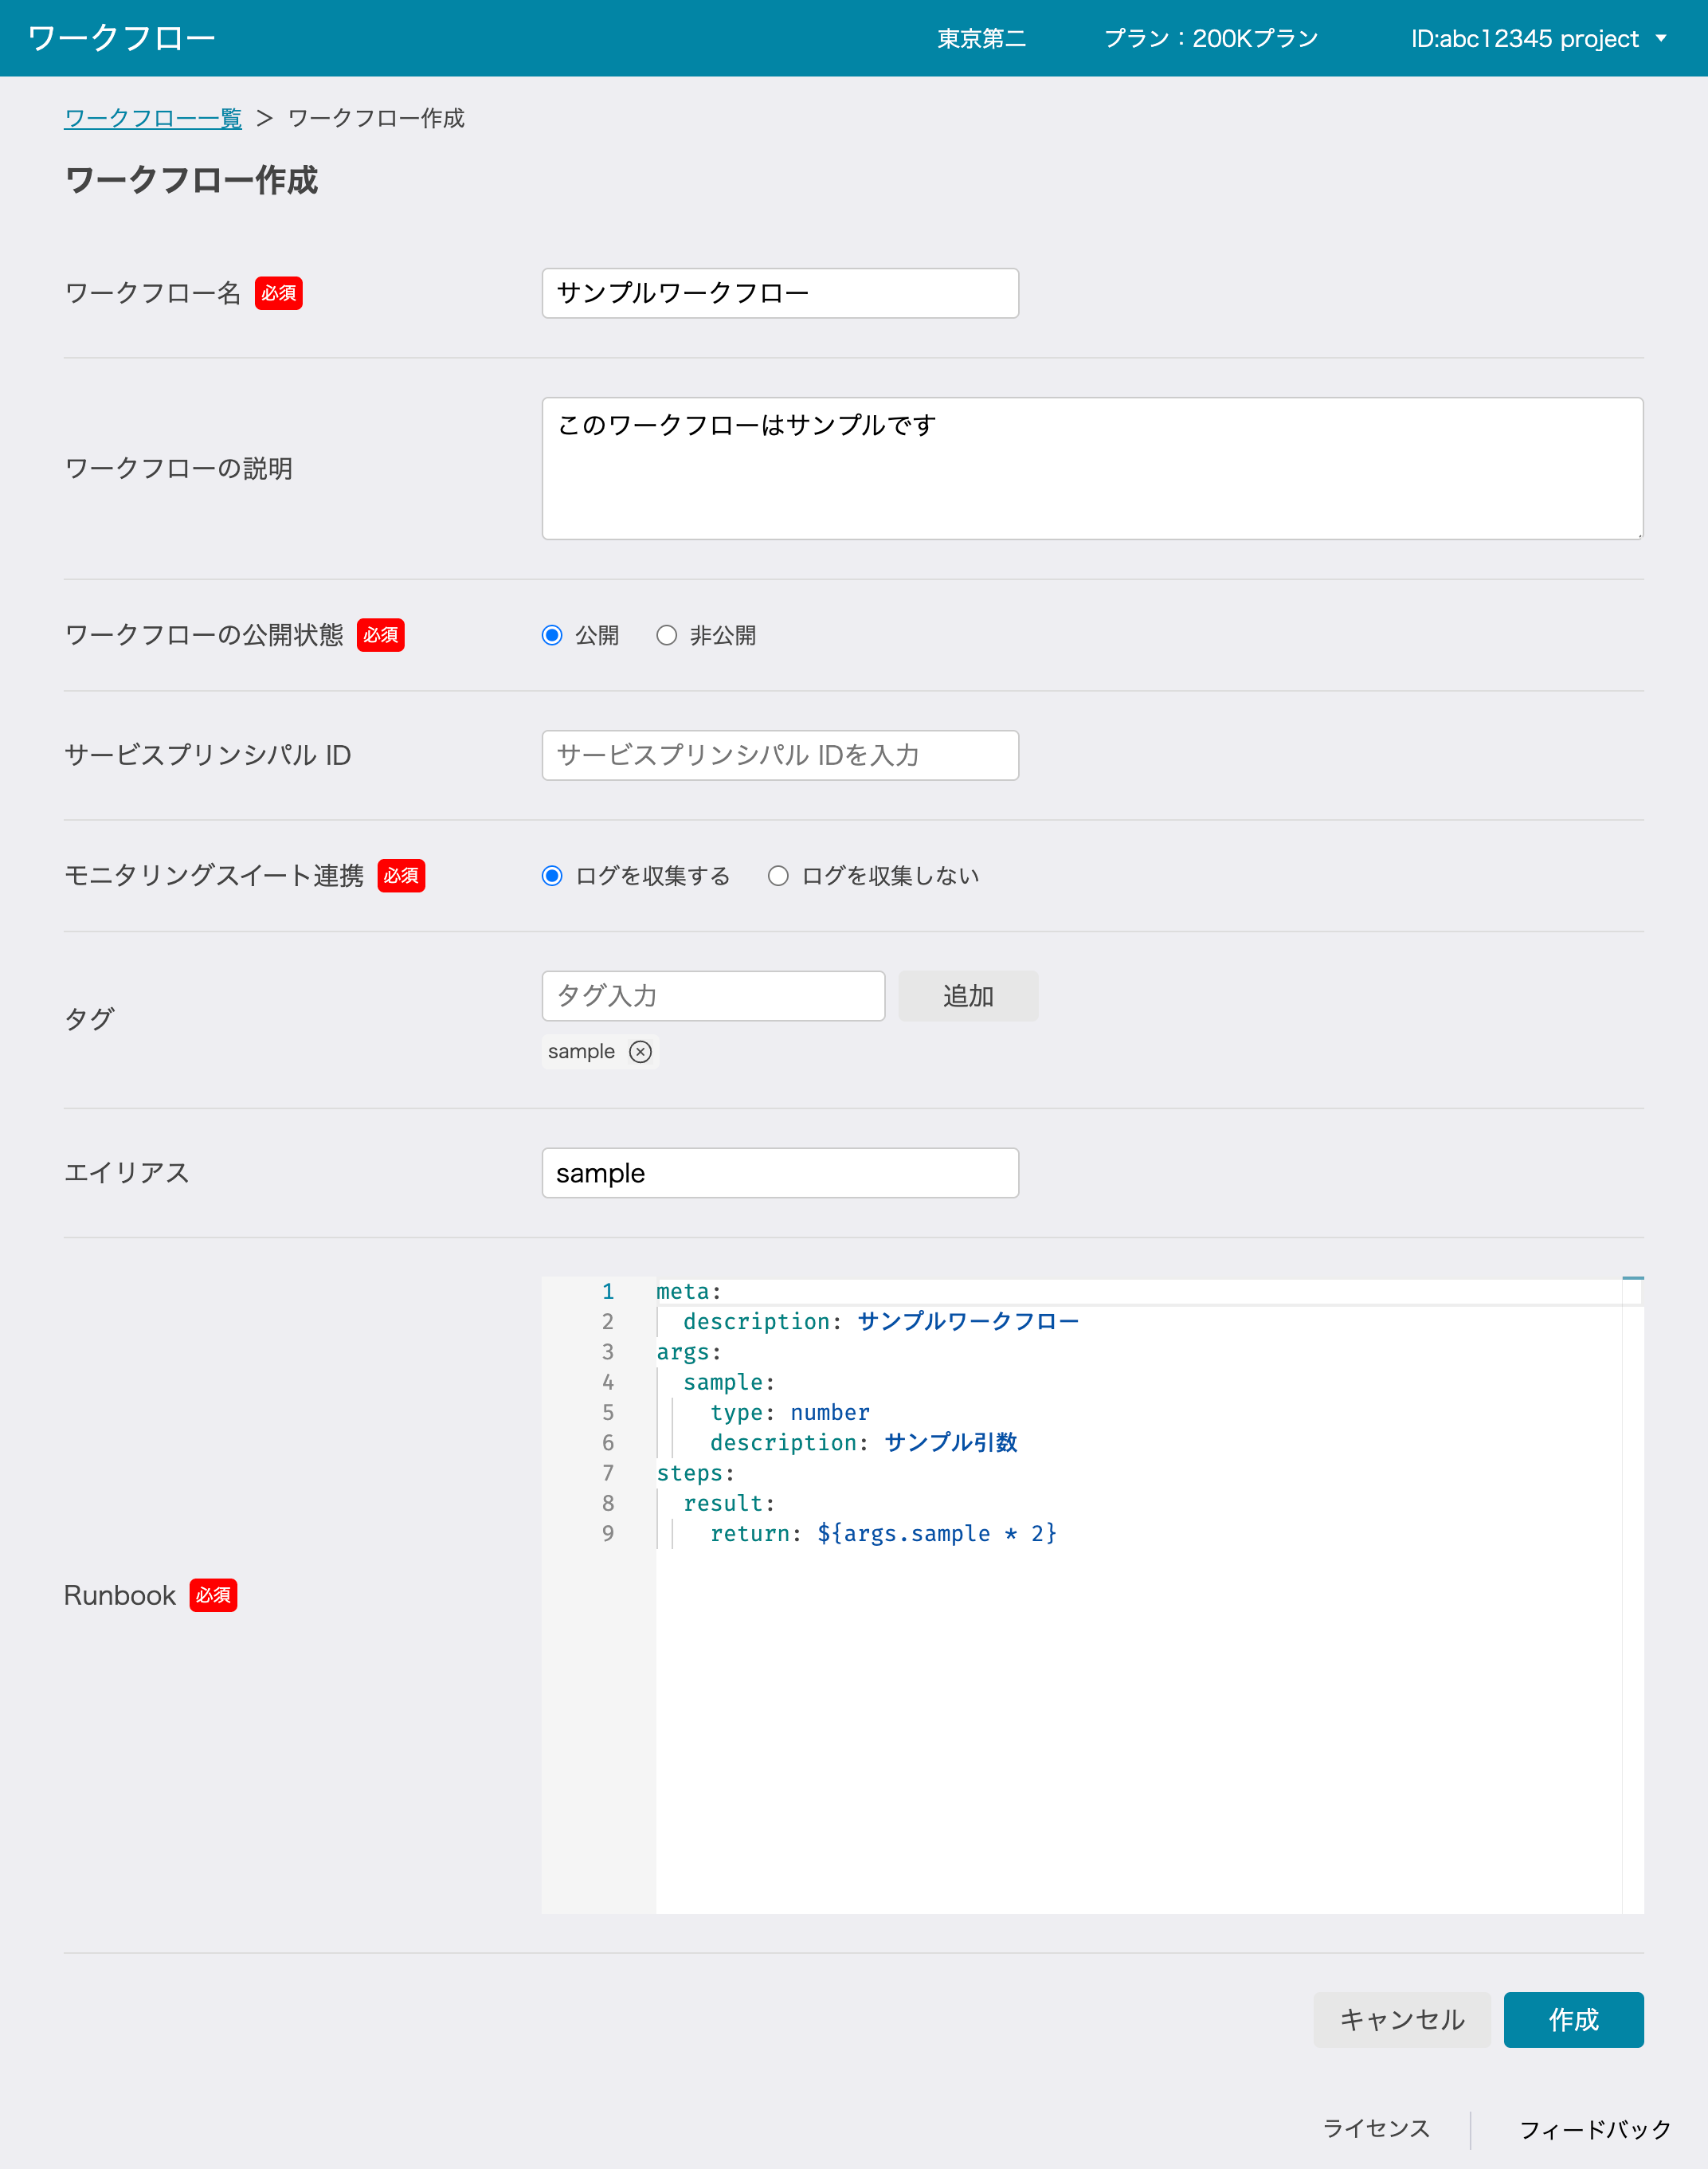Screen dimensions: 1708x2169
Task: Click the ライセンス link
Action: pyautogui.click(x=1376, y=2127)
